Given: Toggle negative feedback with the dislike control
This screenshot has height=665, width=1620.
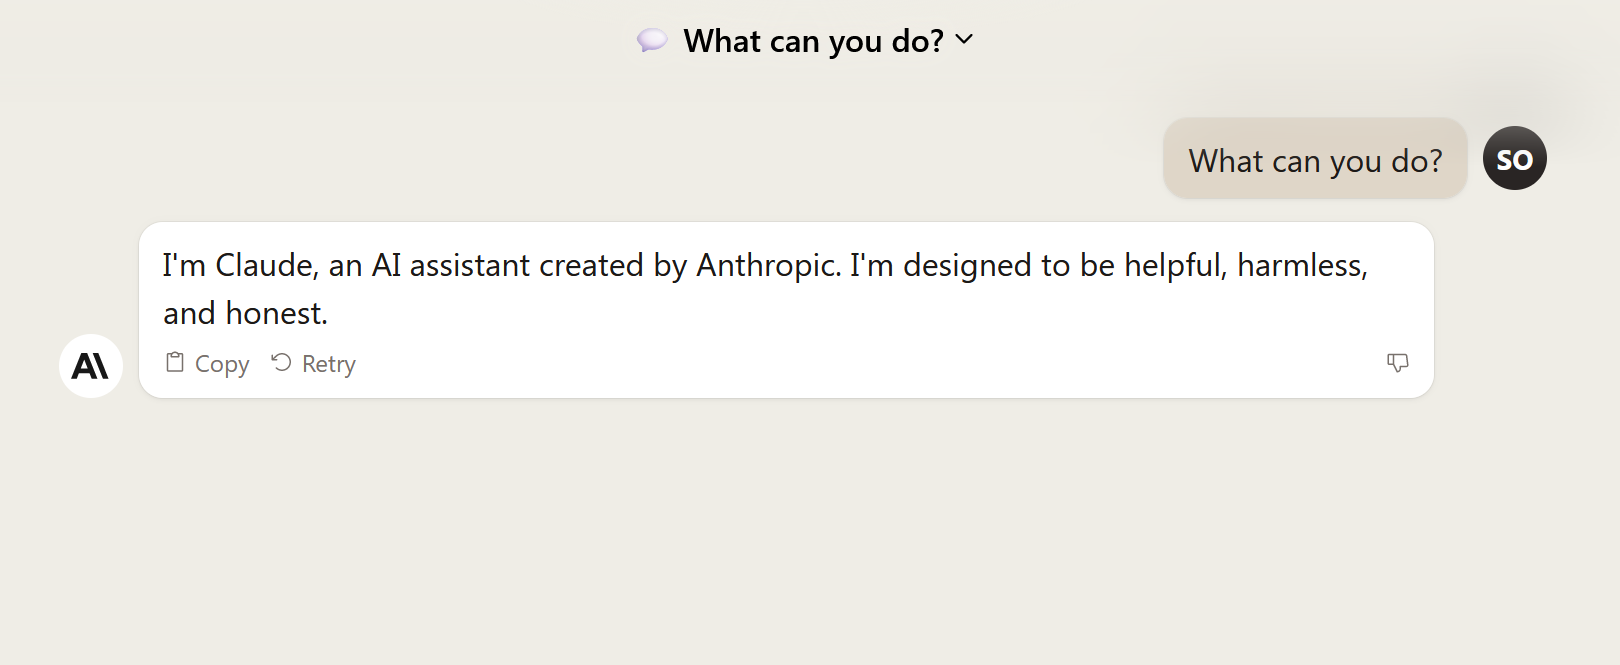Looking at the screenshot, I should tap(1398, 363).
